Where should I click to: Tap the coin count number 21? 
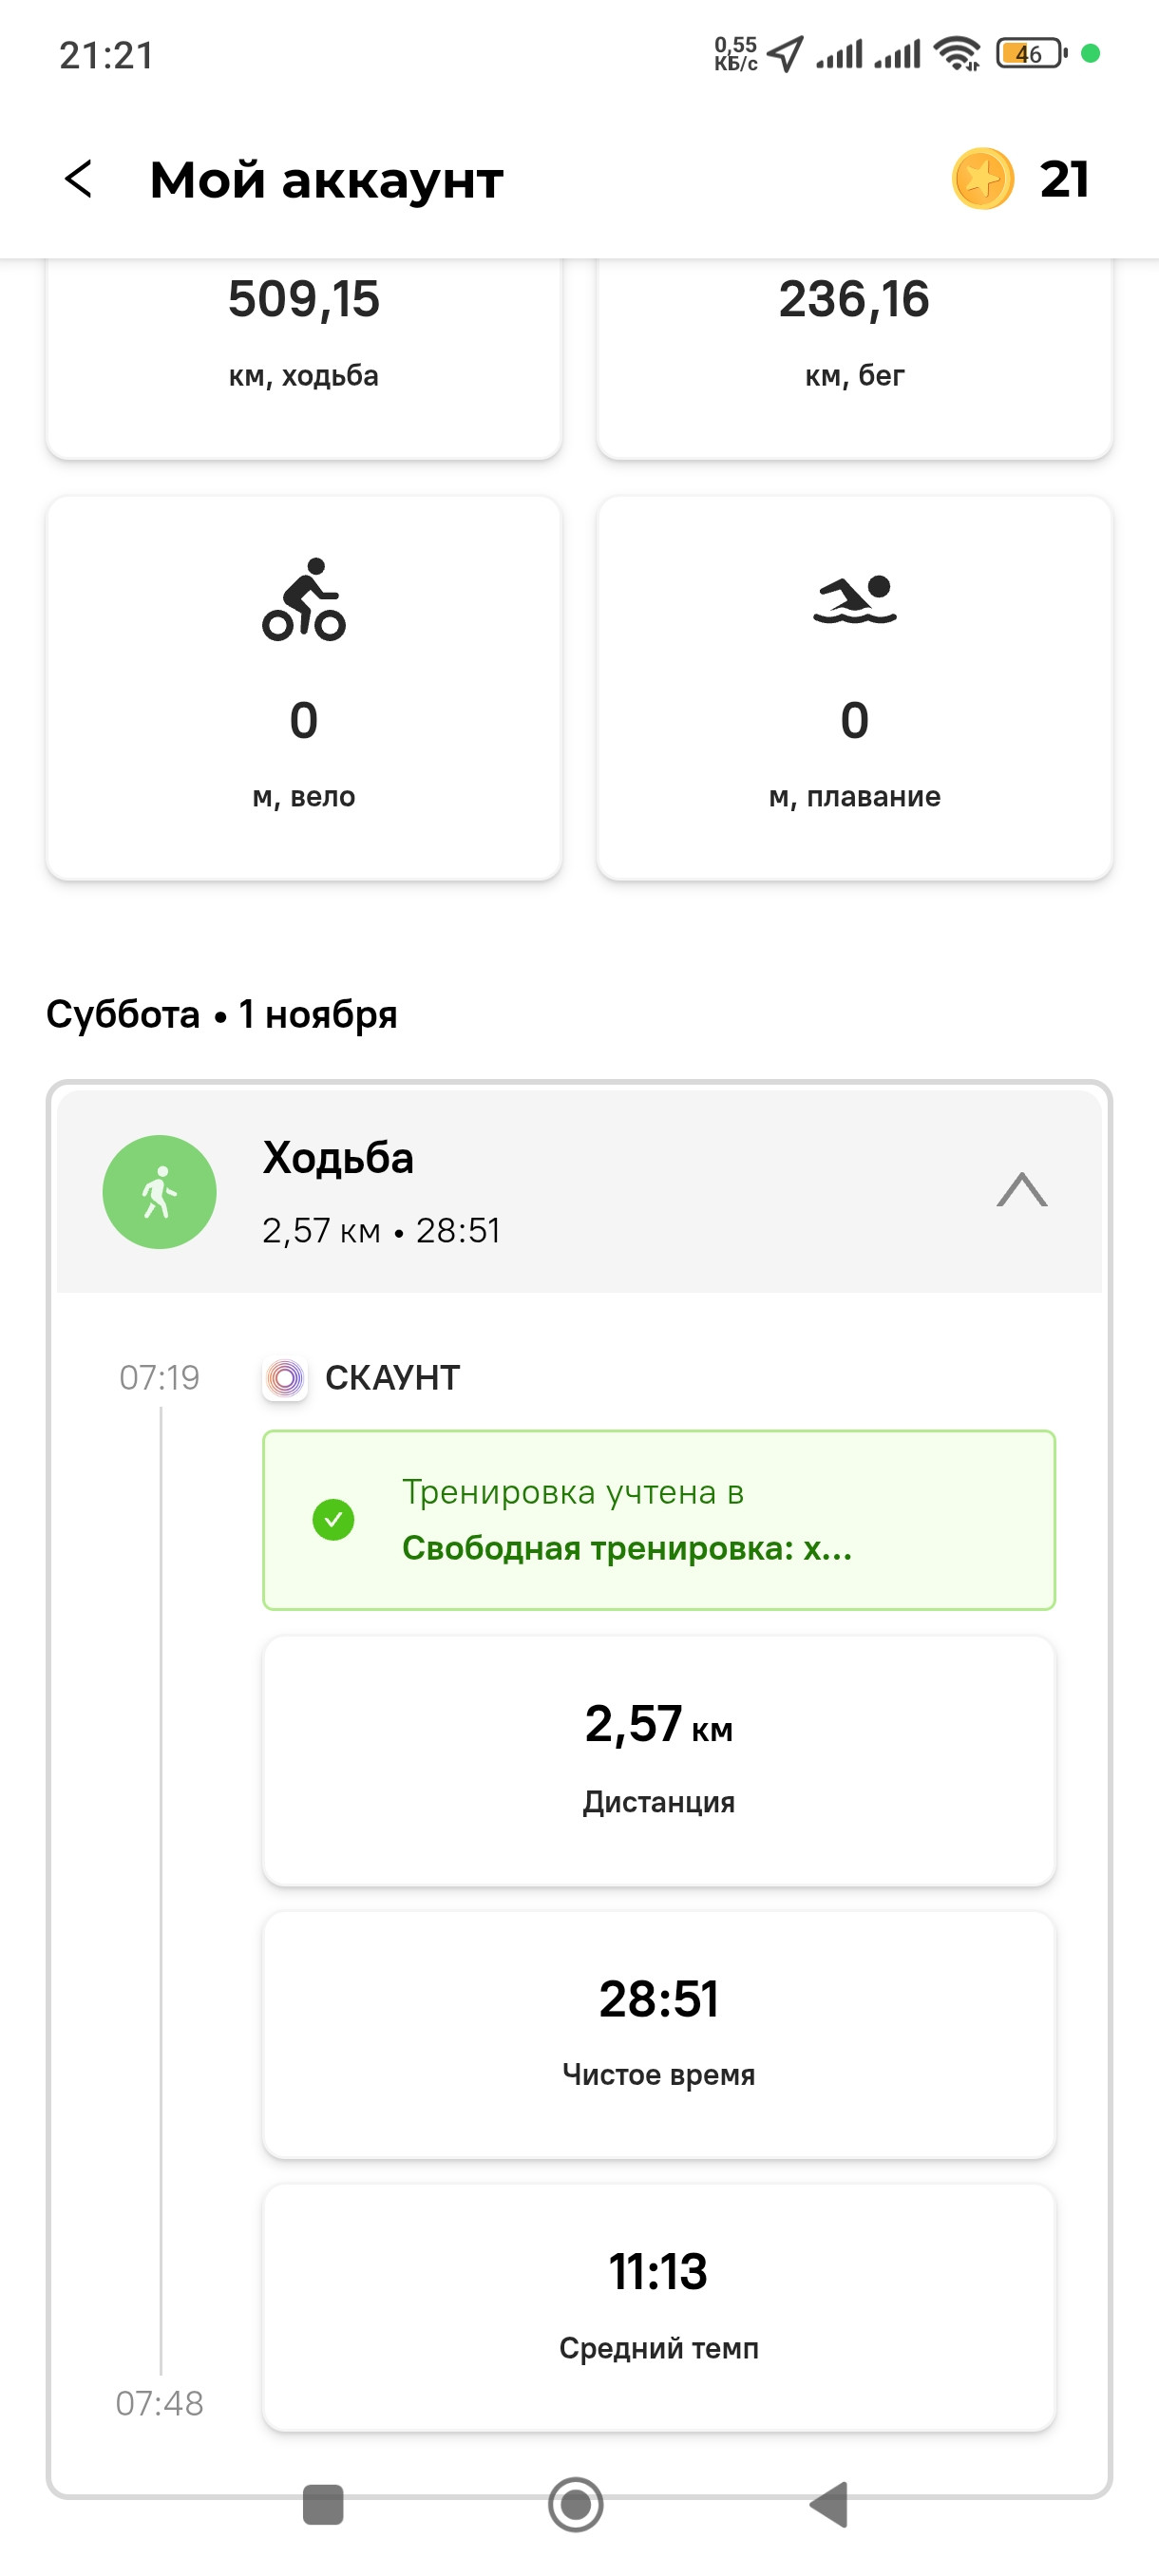[x=1064, y=179]
